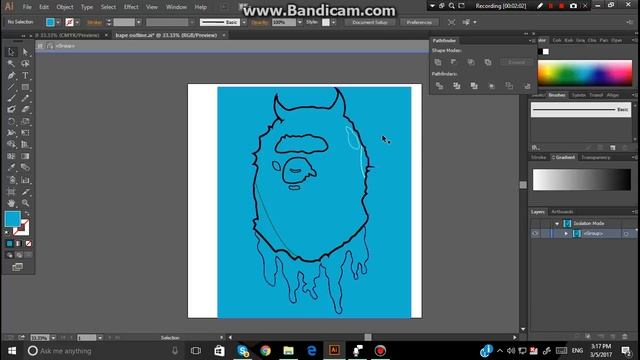This screenshot has width=640, height=360.
Task: Select the Pen tool
Action: pos(11,76)
